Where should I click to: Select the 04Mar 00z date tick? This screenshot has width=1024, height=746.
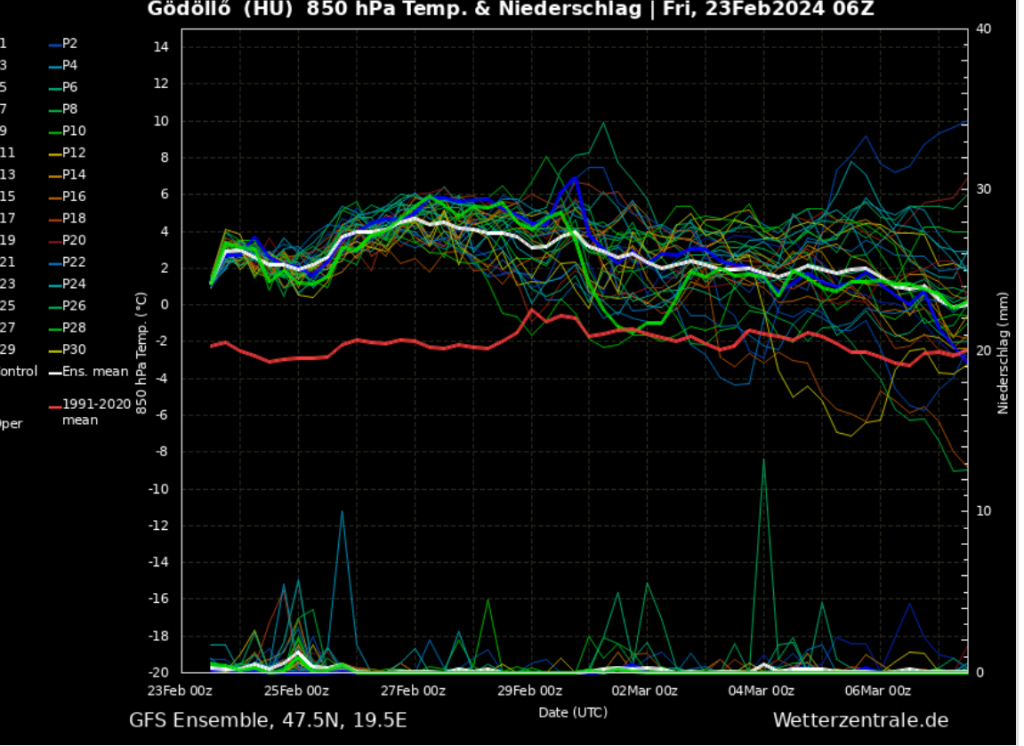[x=760, y=690]
